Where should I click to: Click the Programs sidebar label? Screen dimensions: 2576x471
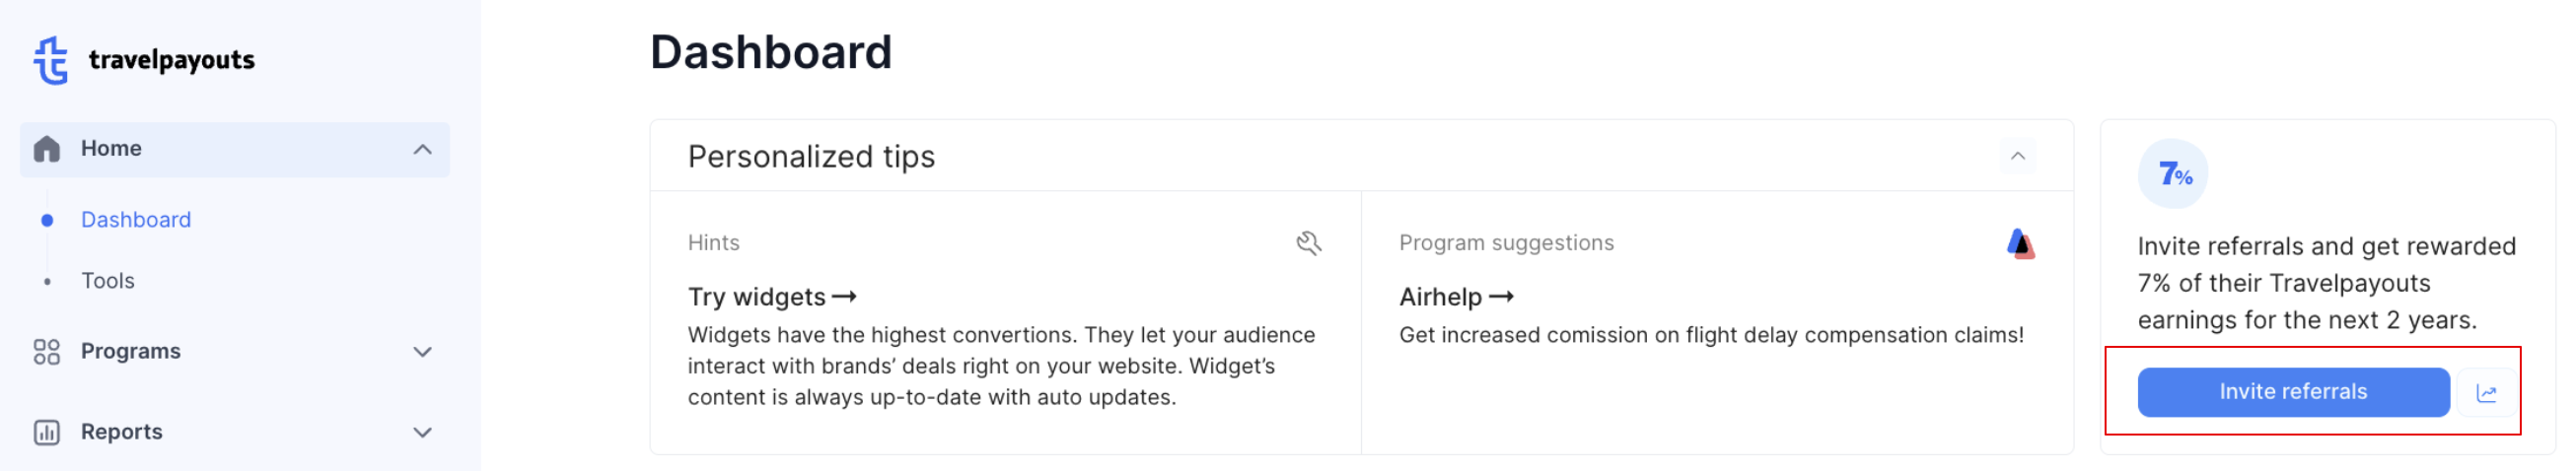click(131, 352)
